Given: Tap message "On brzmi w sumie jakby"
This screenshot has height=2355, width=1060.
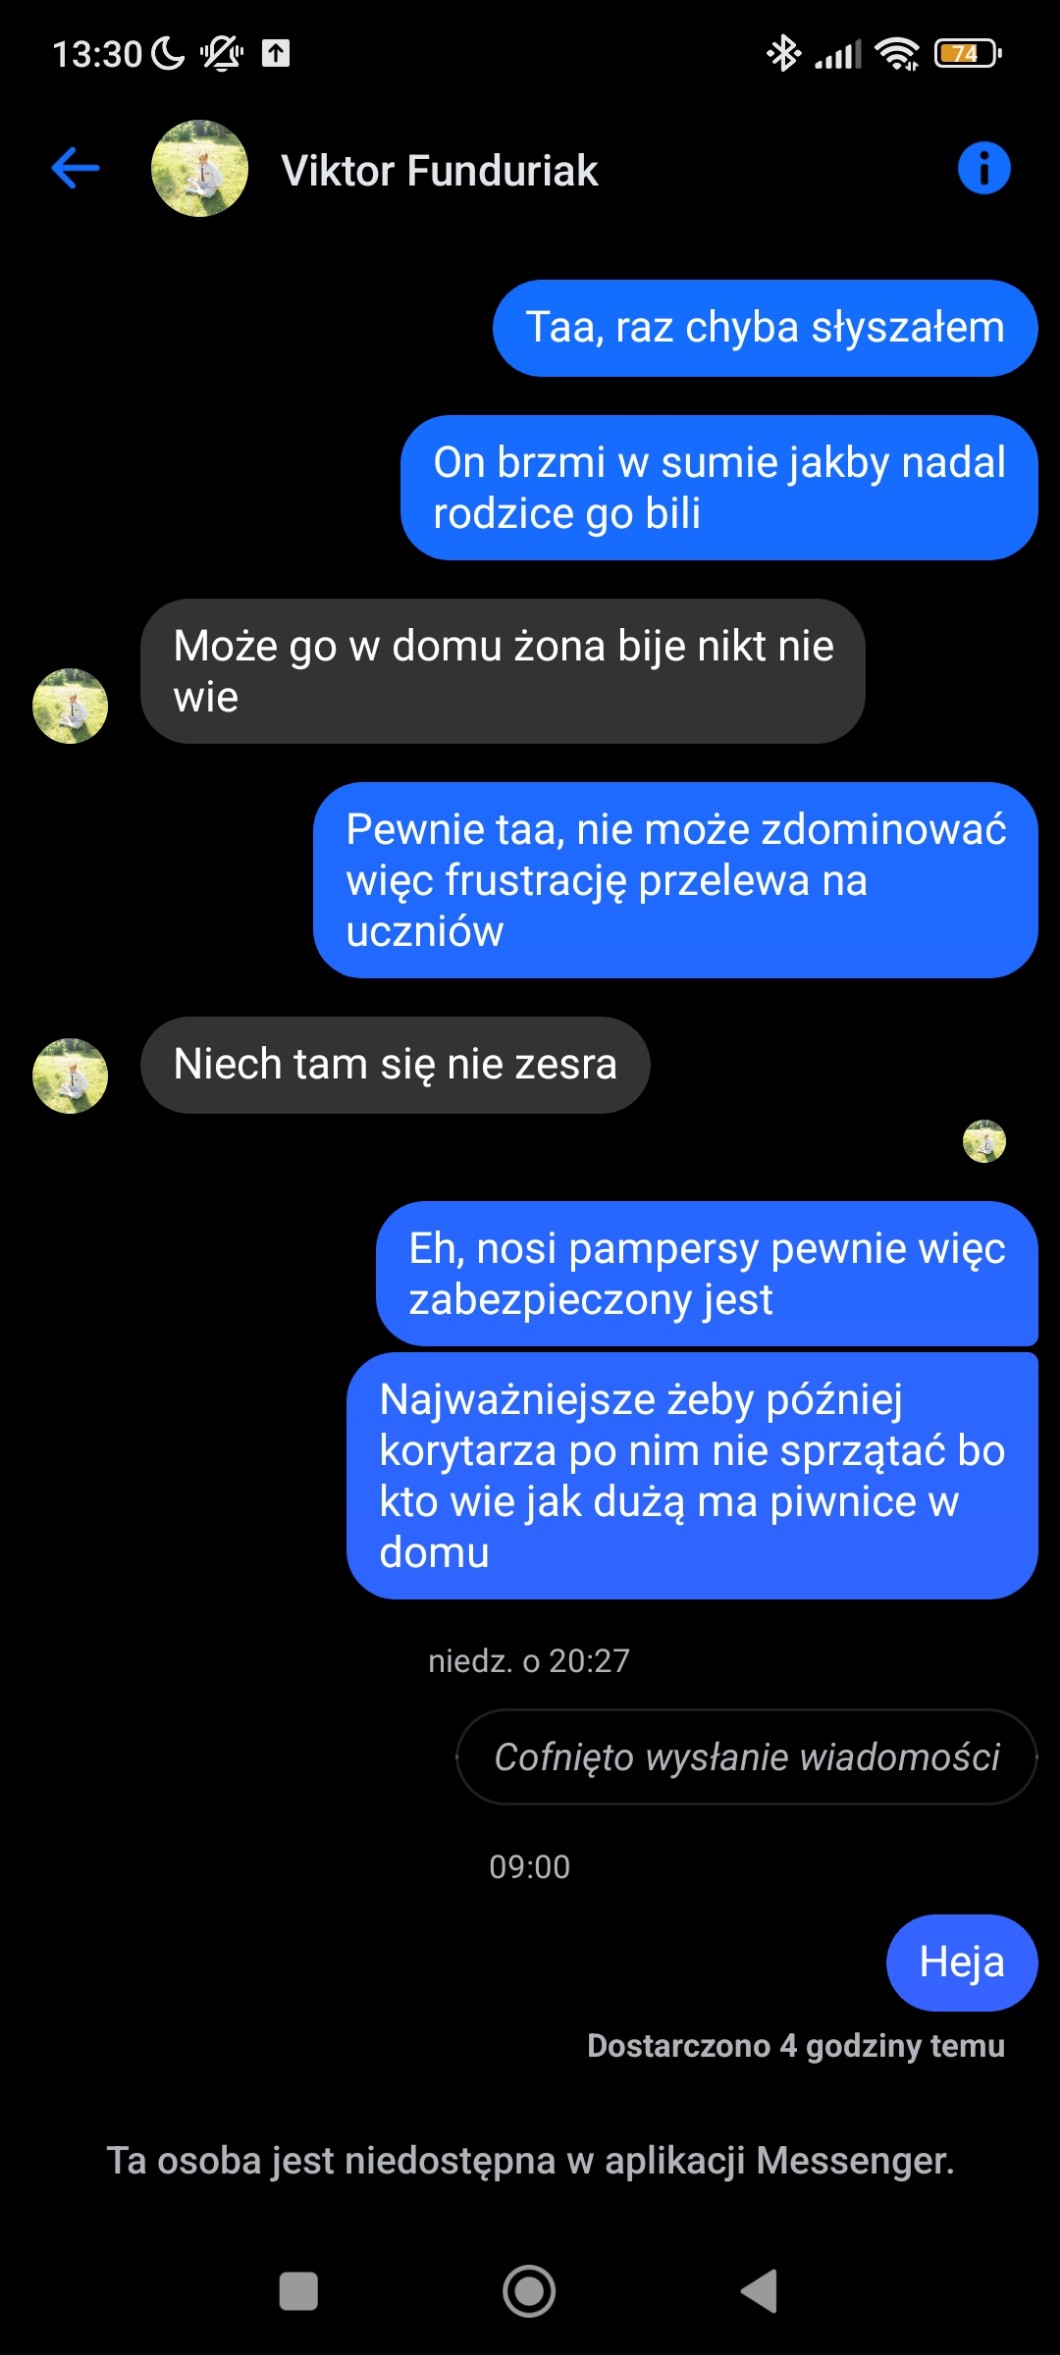Looking at the screenshot, I should [719, 487].
